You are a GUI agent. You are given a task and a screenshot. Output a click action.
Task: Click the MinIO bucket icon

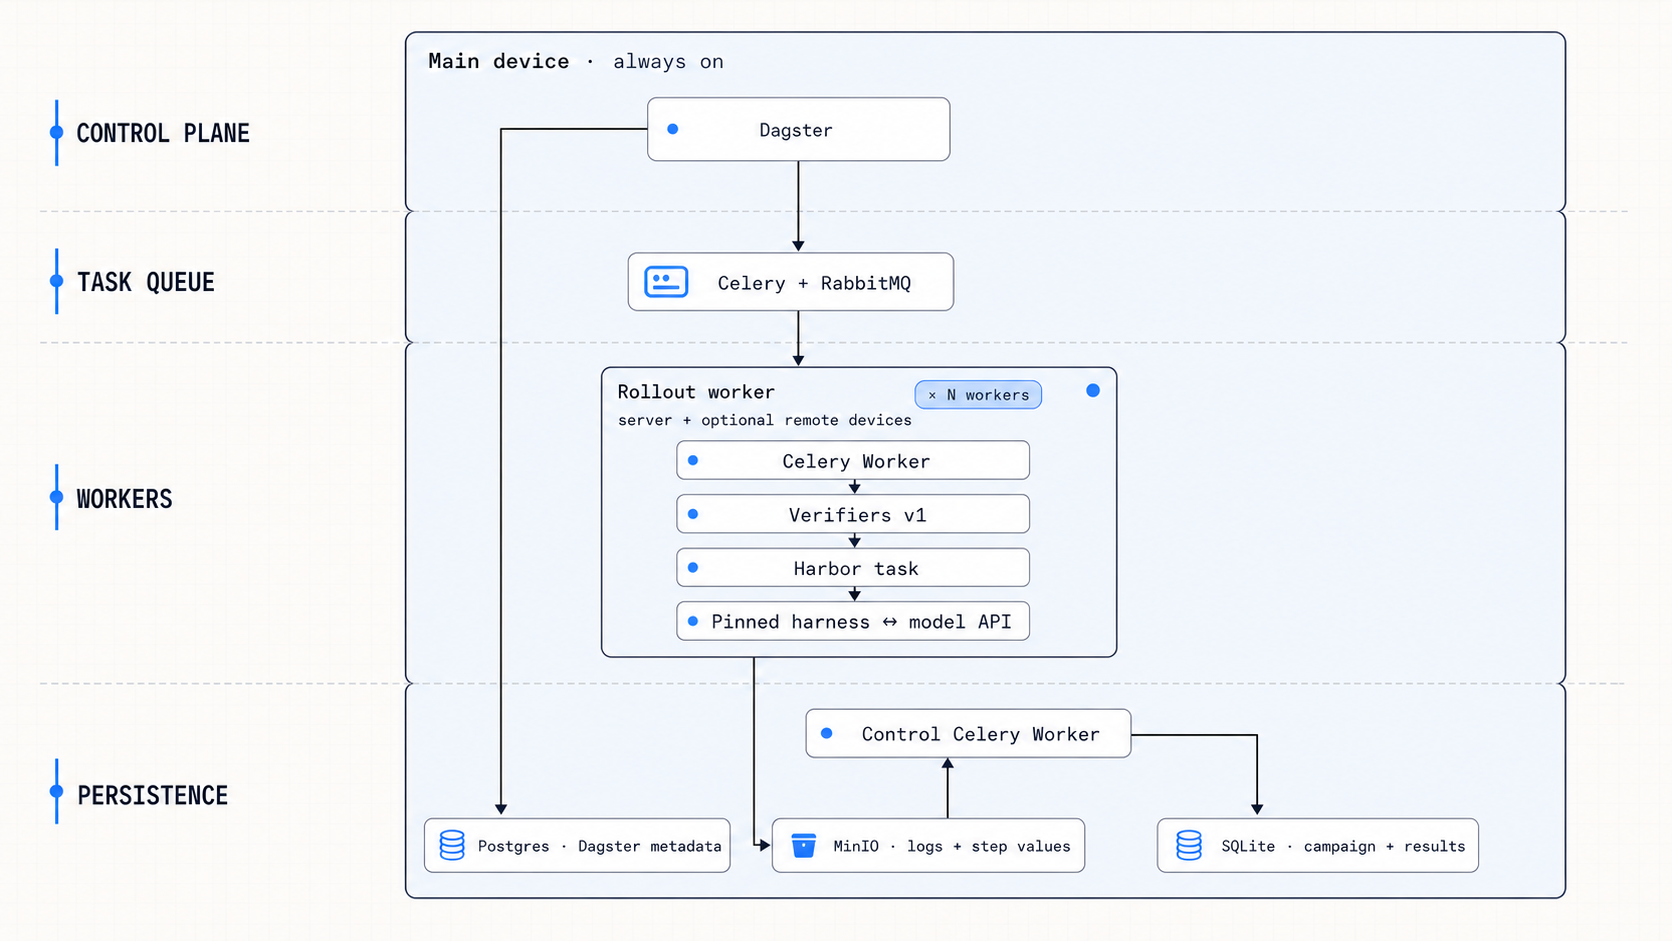point(803,845)
